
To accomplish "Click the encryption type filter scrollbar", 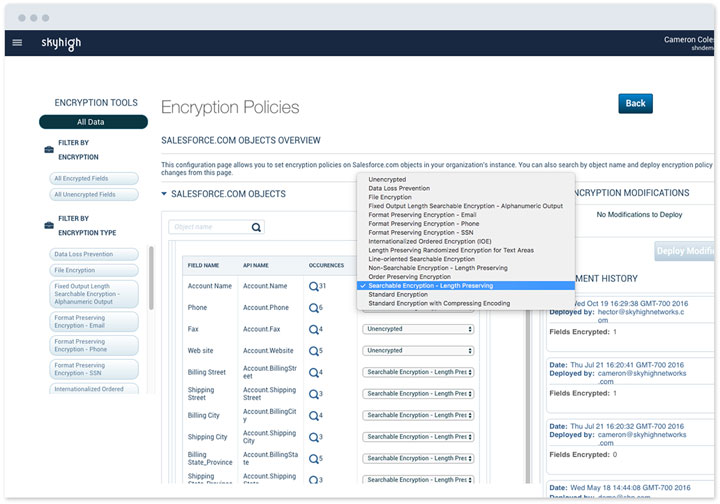I will [151, 278].
